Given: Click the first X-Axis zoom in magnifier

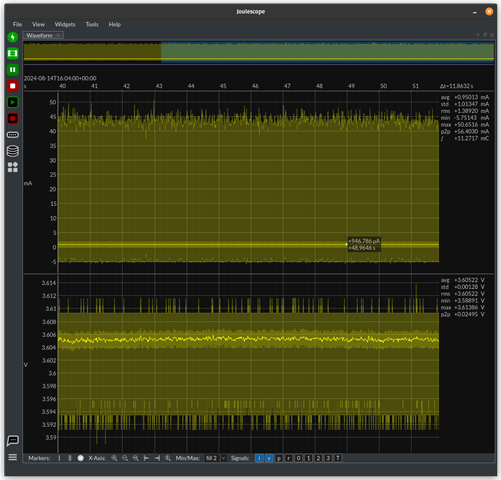Looking at the screenshot, I should [x=114, y=458].
